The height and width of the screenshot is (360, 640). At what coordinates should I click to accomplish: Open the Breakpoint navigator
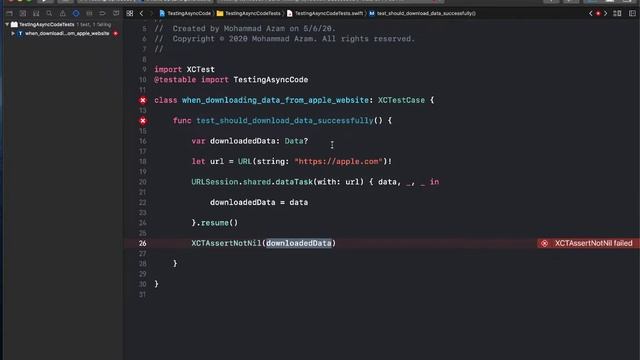[102, 13]
